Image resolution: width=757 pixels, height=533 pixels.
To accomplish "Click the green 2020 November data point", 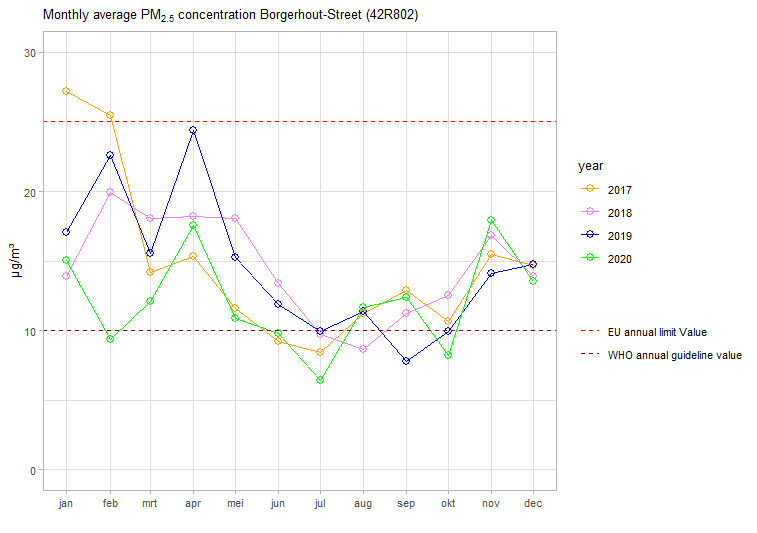I will click(x=491, y=220).
